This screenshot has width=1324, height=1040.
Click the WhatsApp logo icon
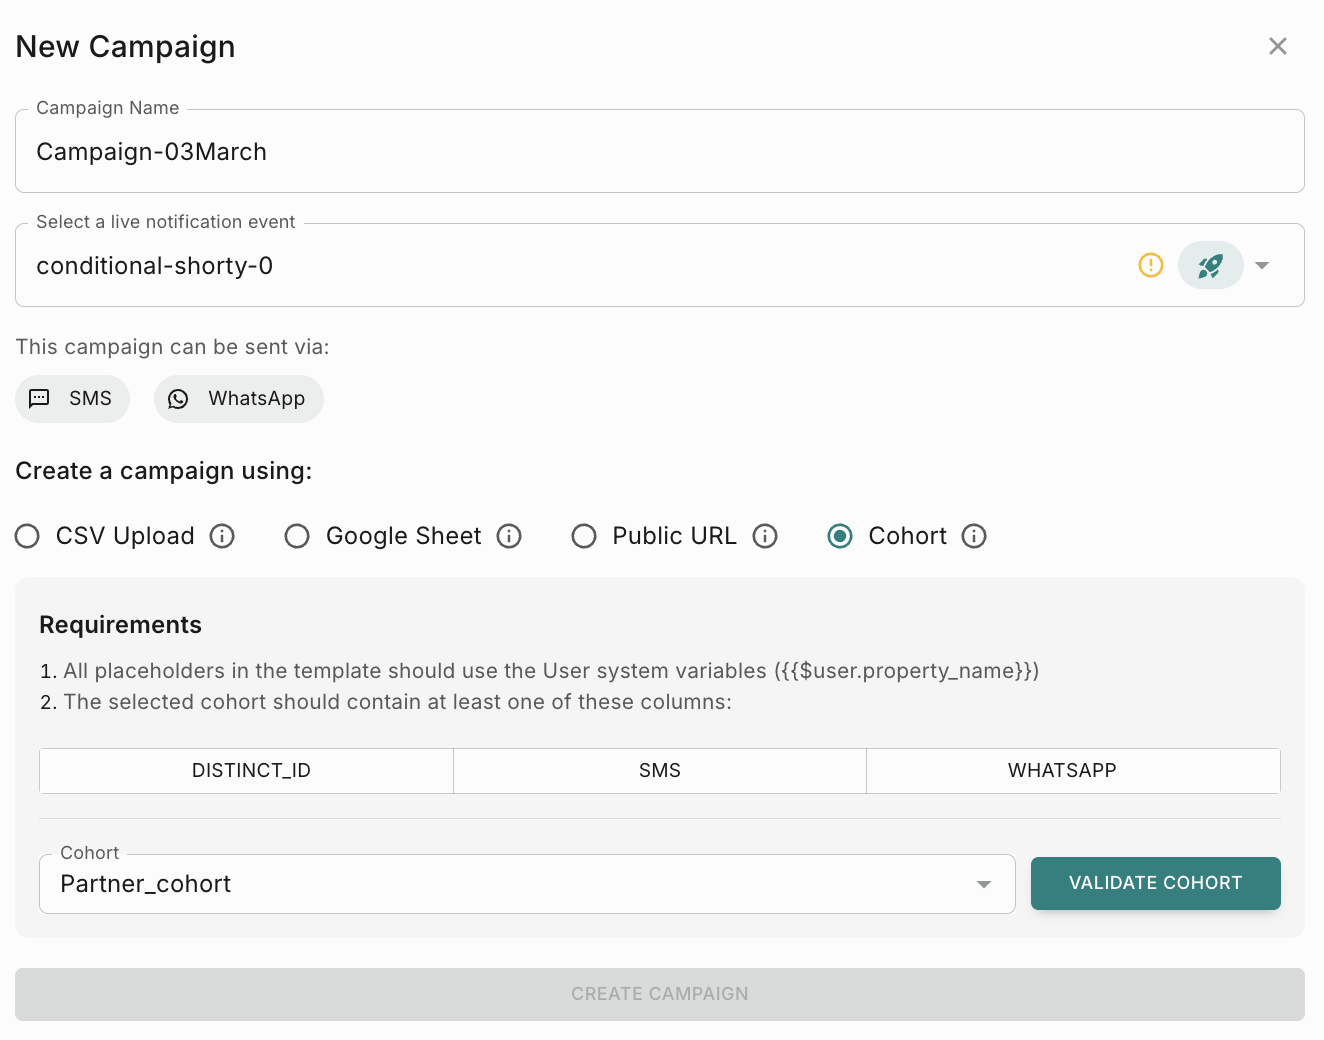pos(178,399)
